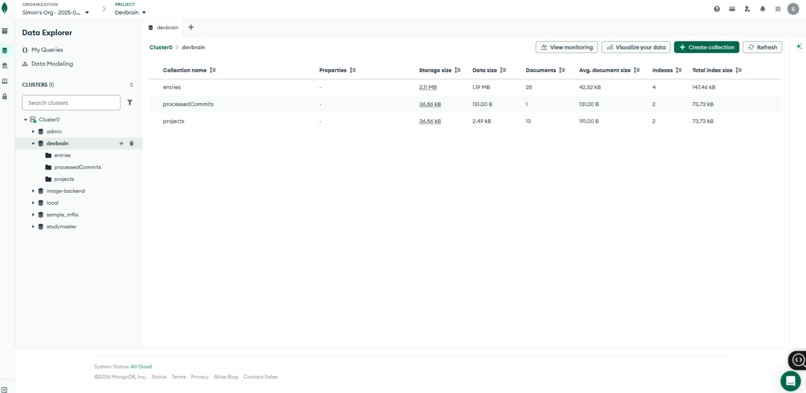Switch to the devbrain tab
This screenshot has height=393, width=806.
[163, 27]
